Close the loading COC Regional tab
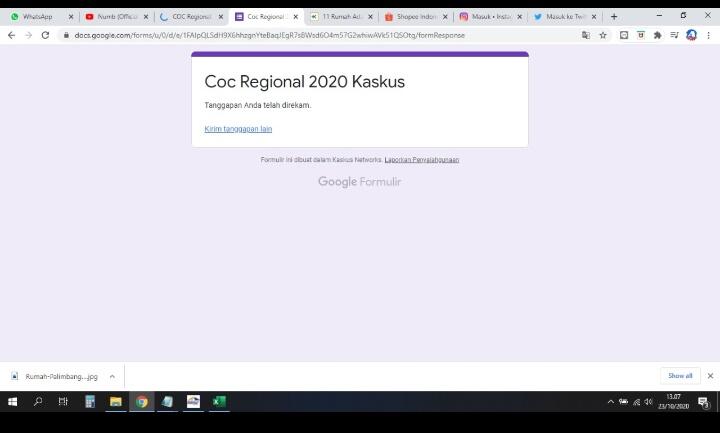The width and height of the screenshot is (720, 433). pos(221,17)
